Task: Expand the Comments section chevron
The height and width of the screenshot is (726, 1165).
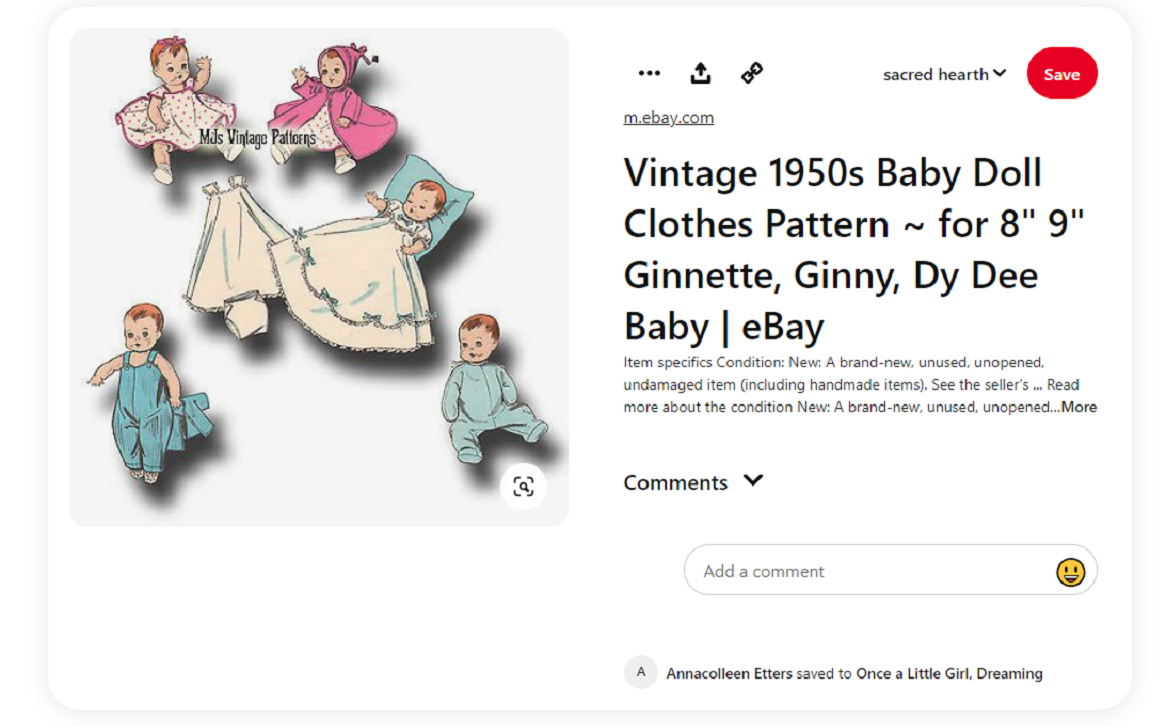Action: point(754,481)
